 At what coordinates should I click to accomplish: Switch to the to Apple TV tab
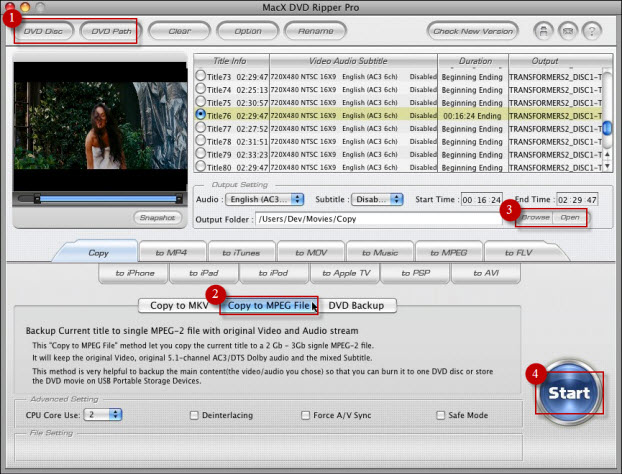[346, 273]
